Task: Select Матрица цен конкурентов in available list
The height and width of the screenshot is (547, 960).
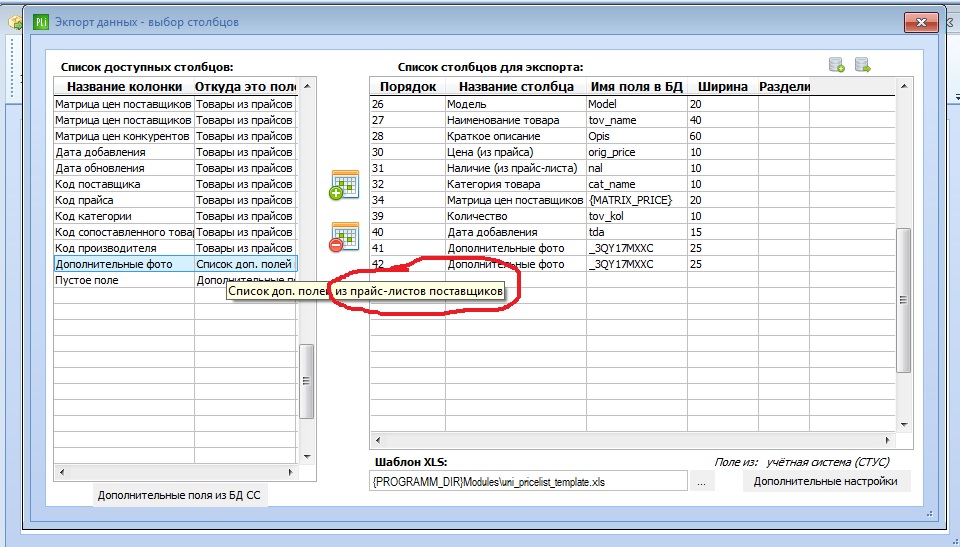Action: tap(176, 136)
